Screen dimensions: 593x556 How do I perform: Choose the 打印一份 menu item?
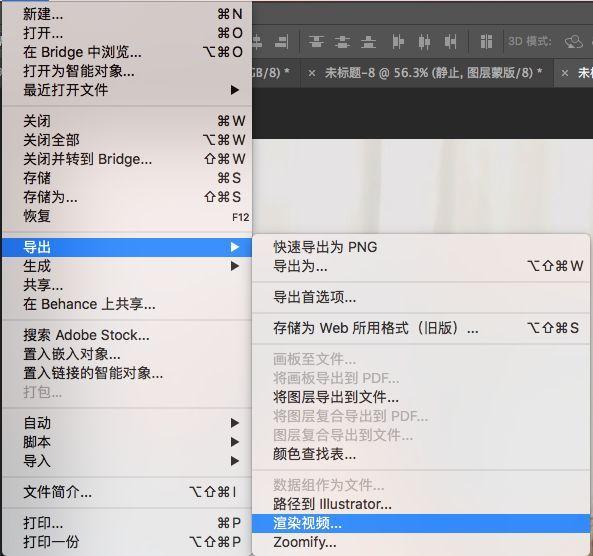127,542
